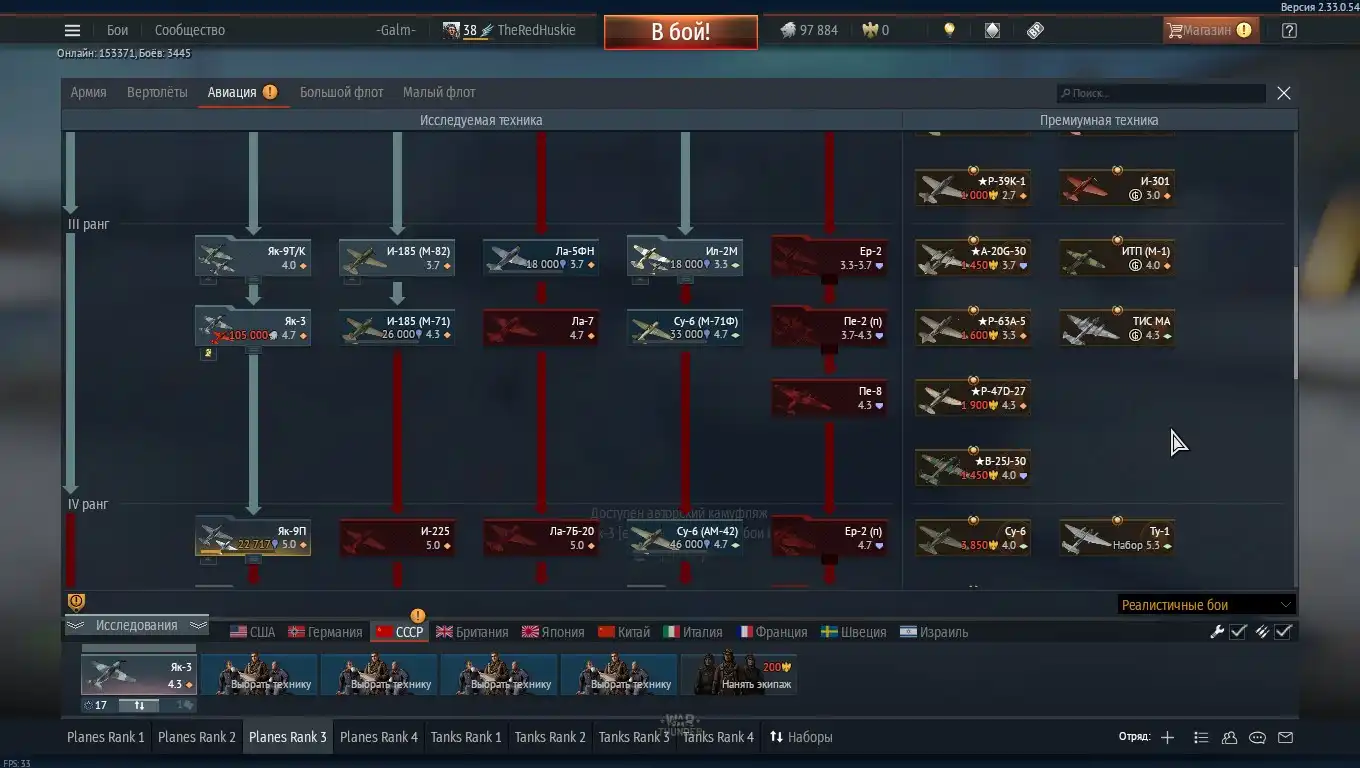Screen dimensions: 1360x768
Task: Select the premium ТИС МА aircraft
Action: coord(1117,327)
